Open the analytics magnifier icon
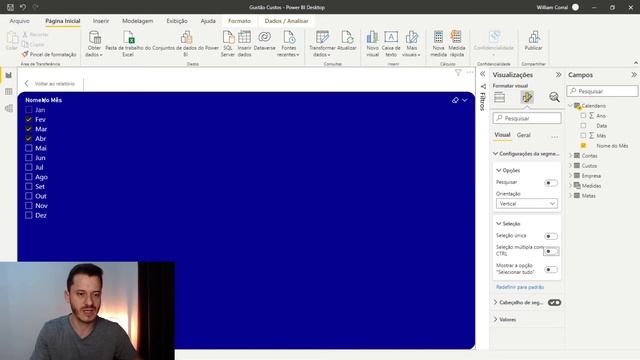640x360 pixels. (554, 97)
